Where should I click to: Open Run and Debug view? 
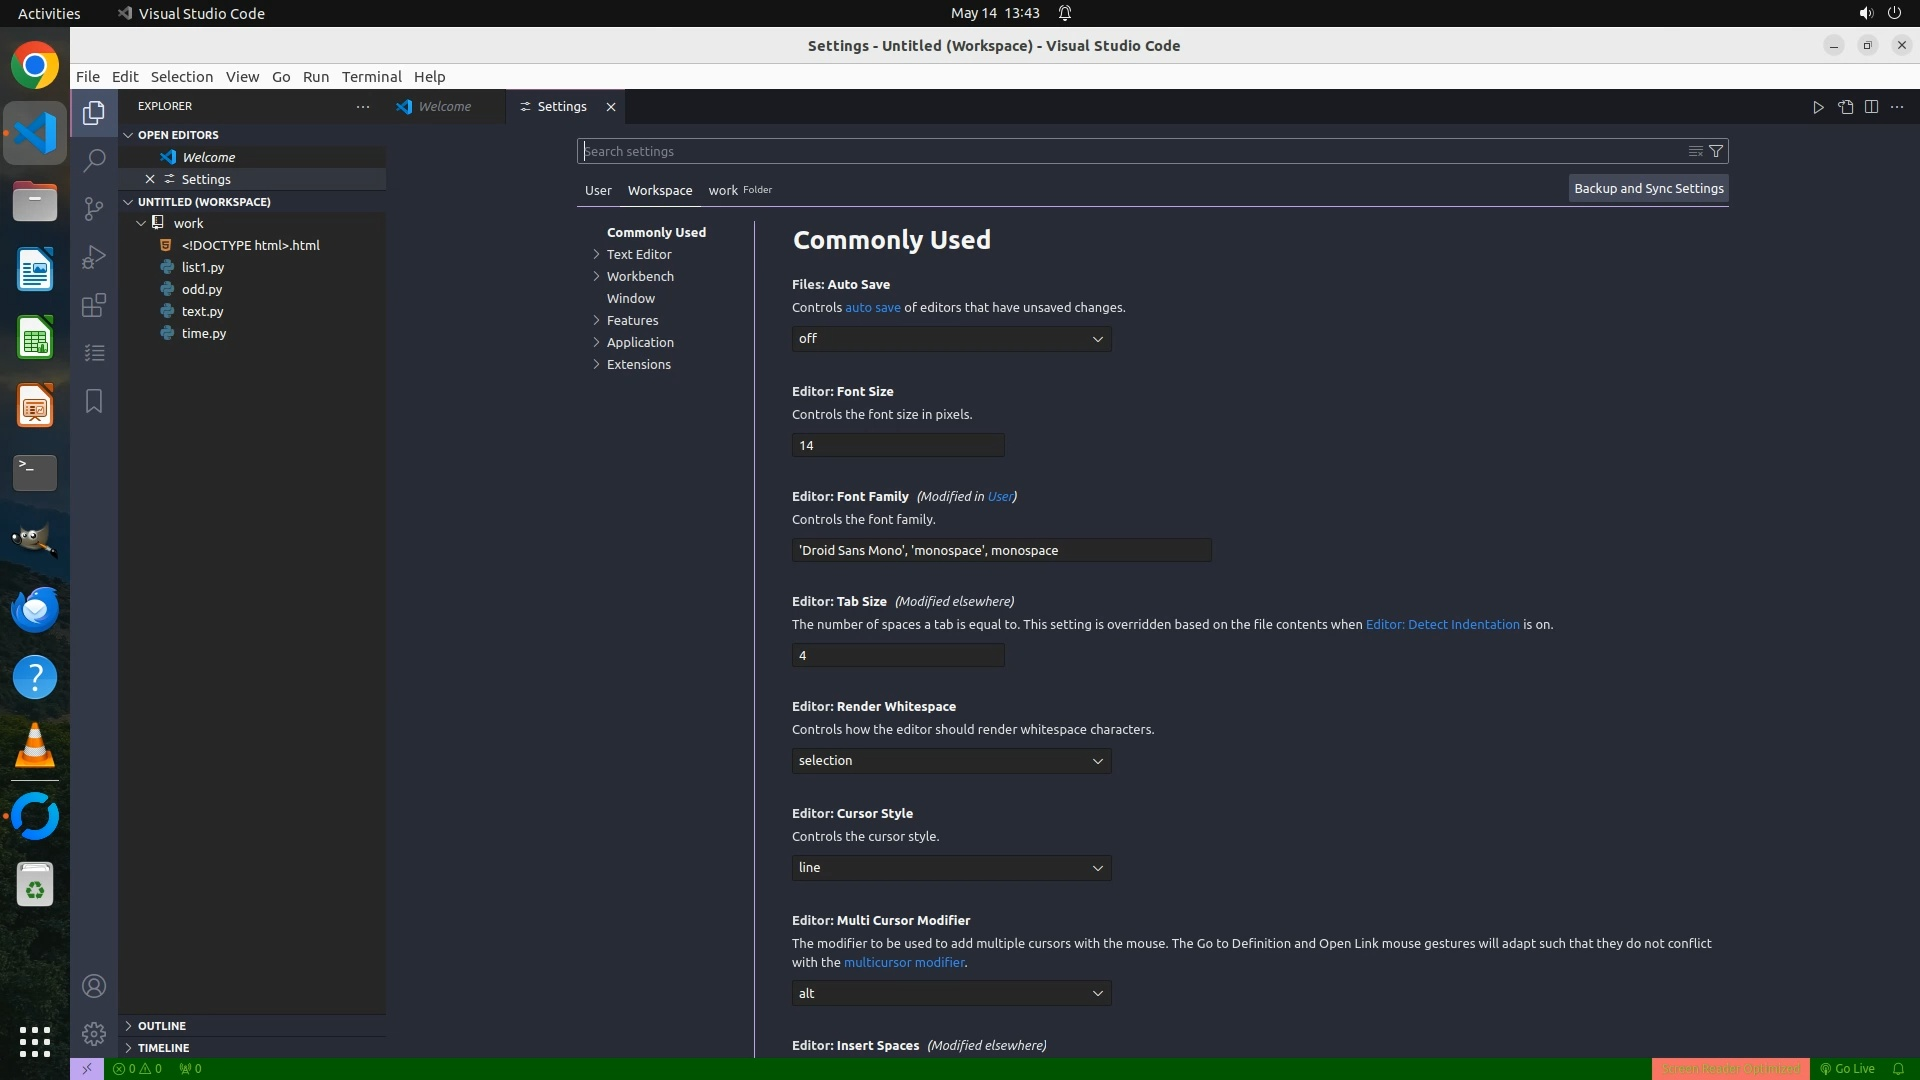pos(94,257)
